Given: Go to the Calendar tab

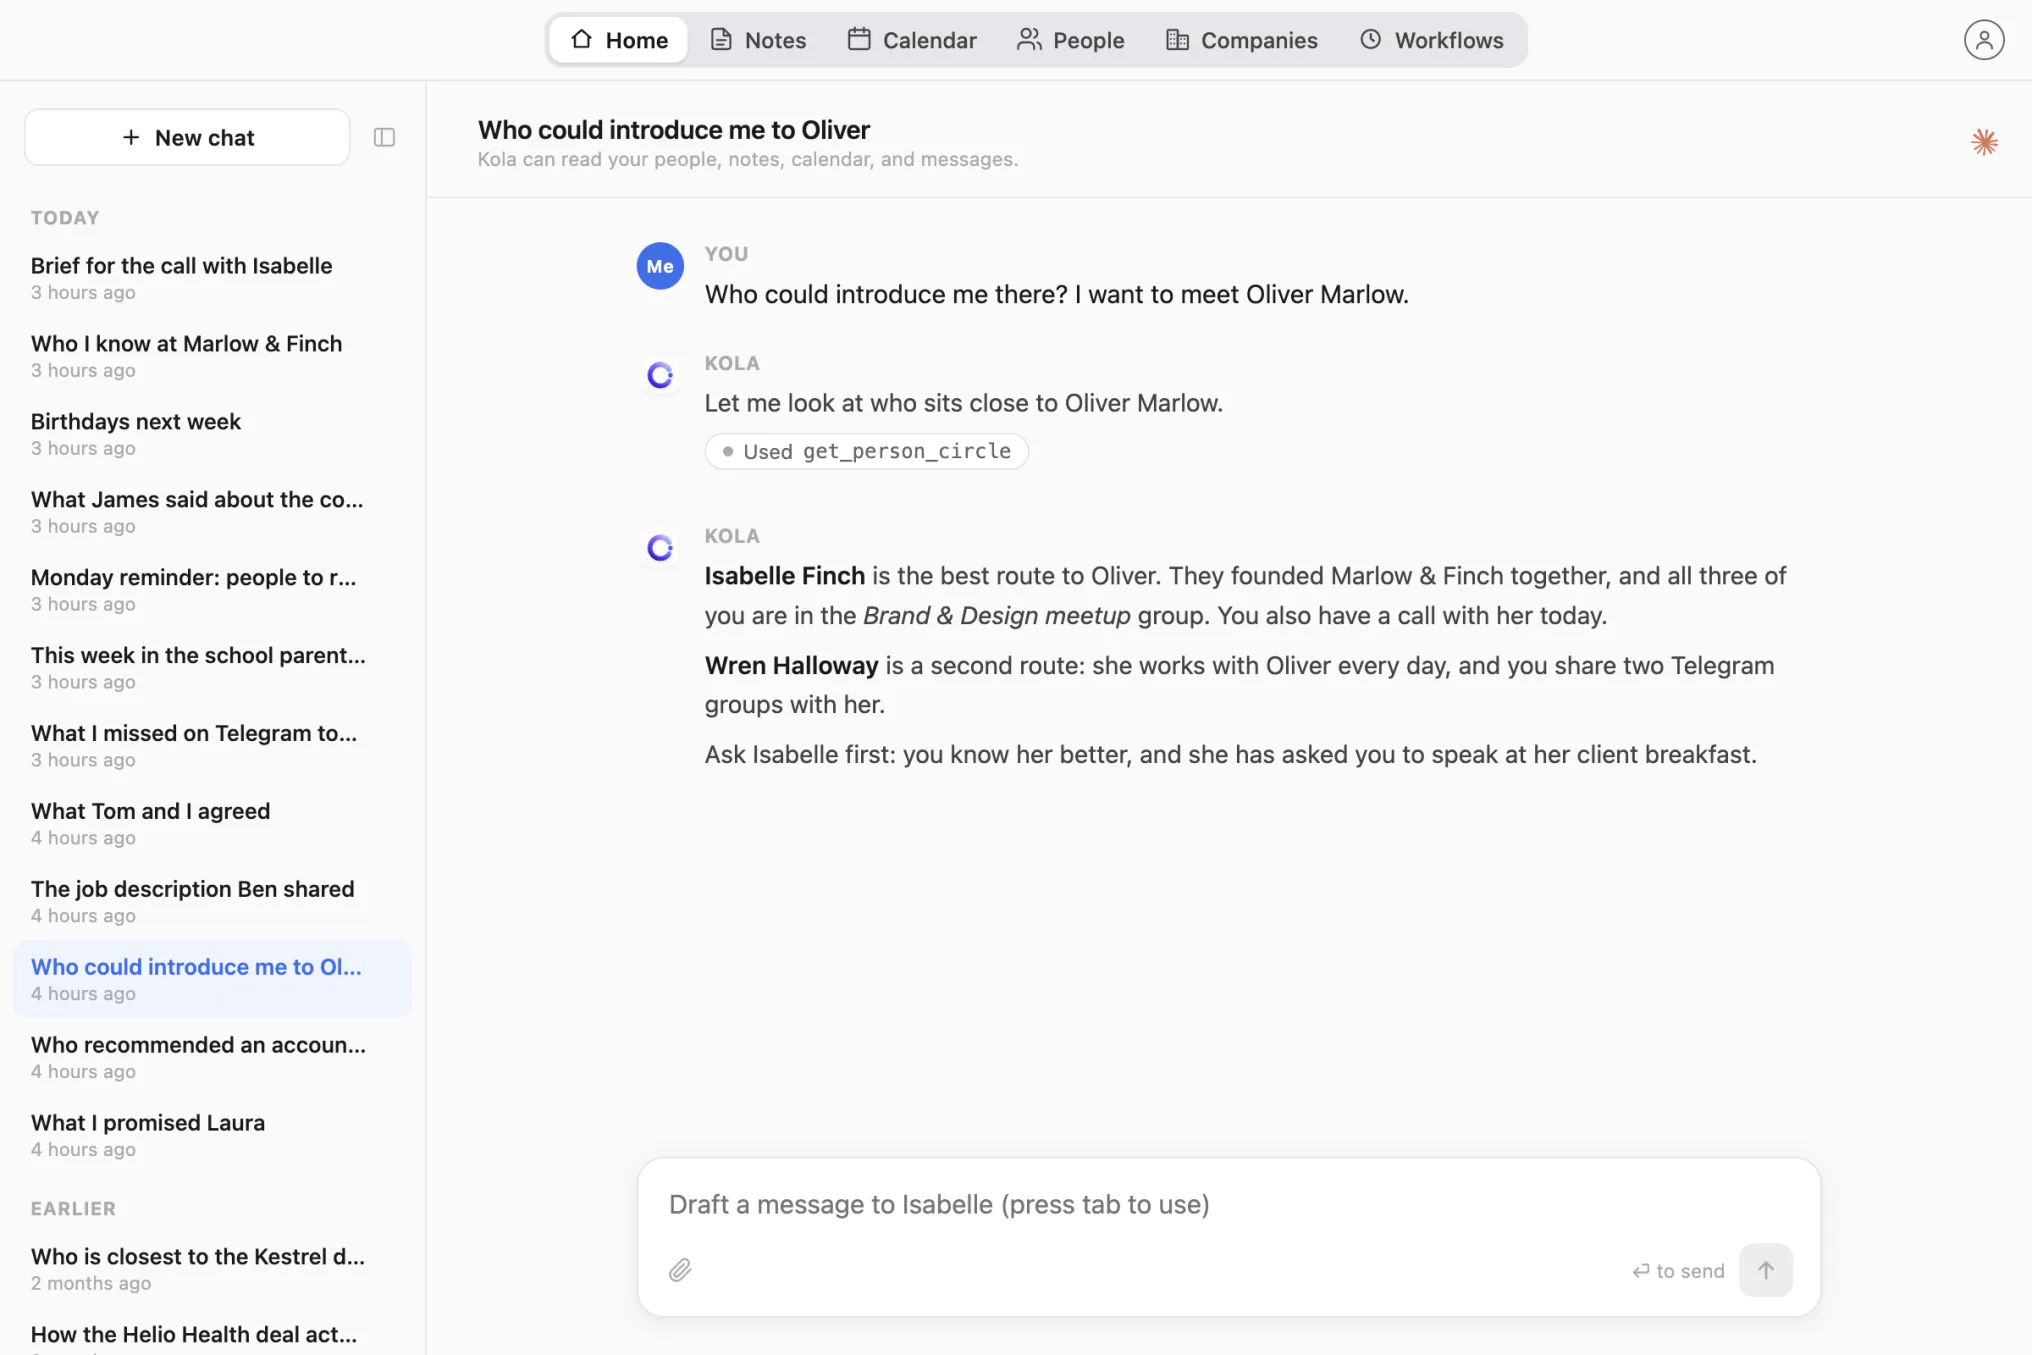Looking at the screenshot, I should tap(912, 40).
